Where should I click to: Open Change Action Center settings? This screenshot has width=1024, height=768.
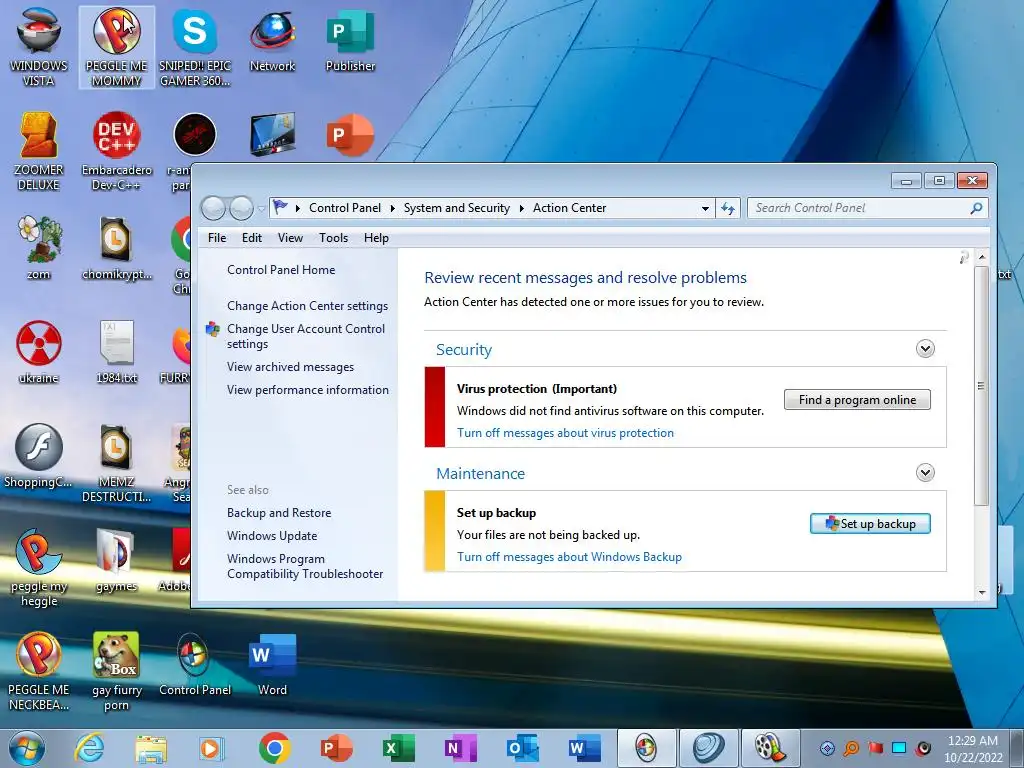click(307, 306)
